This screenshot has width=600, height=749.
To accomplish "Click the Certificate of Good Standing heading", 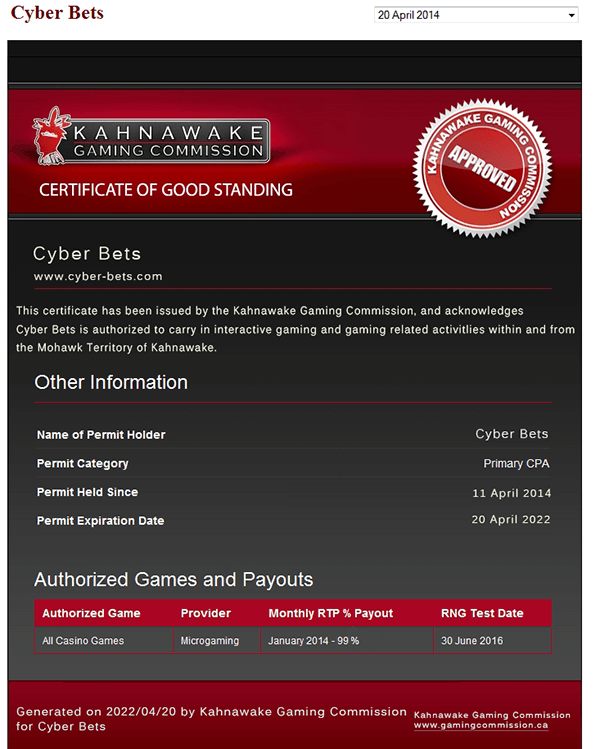I will 166,190.
